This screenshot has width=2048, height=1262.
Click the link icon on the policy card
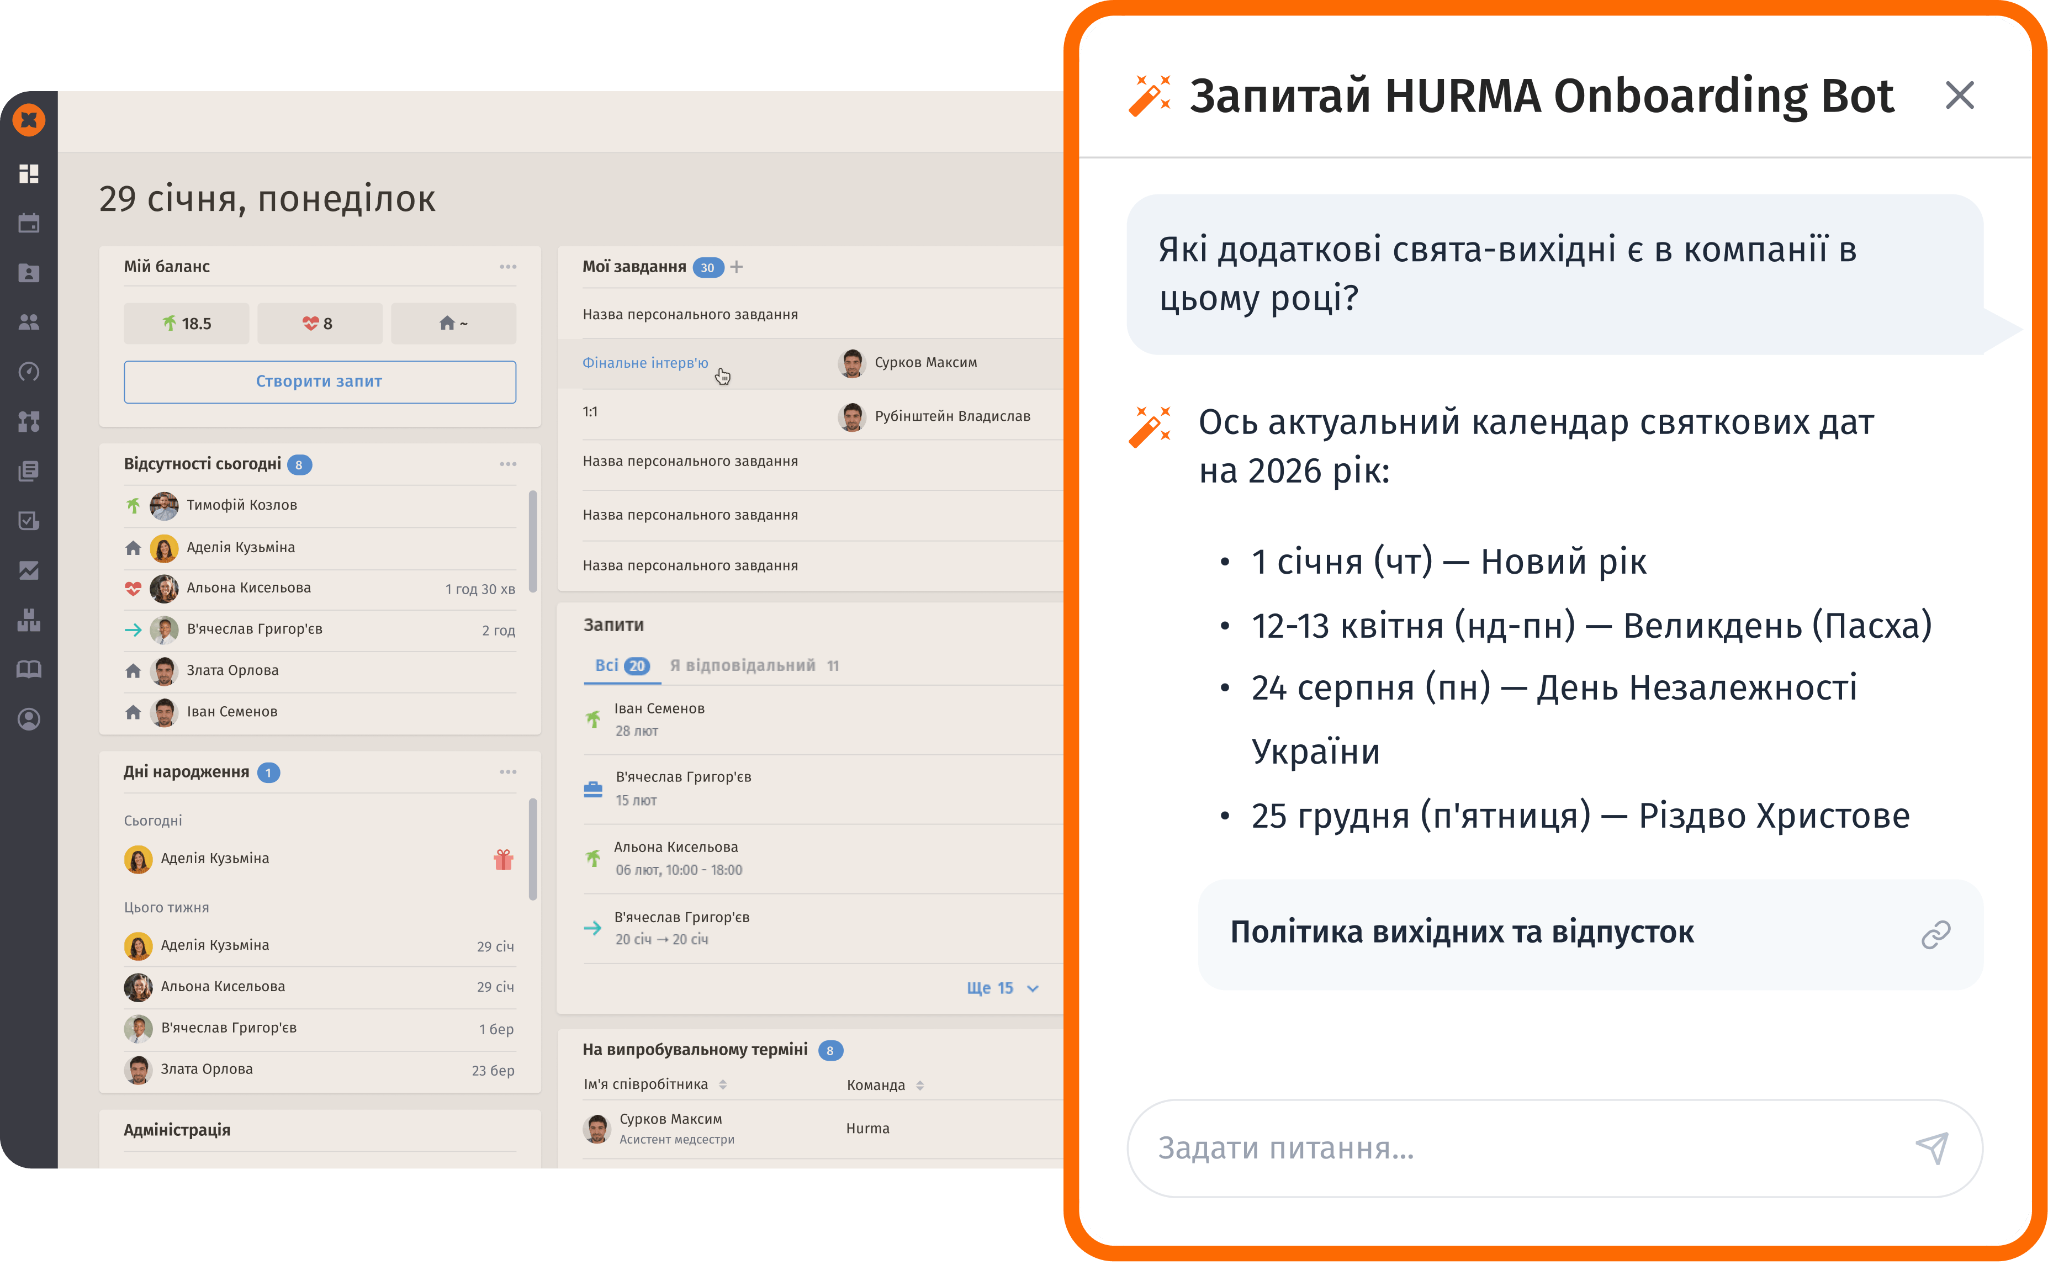tap(1935, 934)
